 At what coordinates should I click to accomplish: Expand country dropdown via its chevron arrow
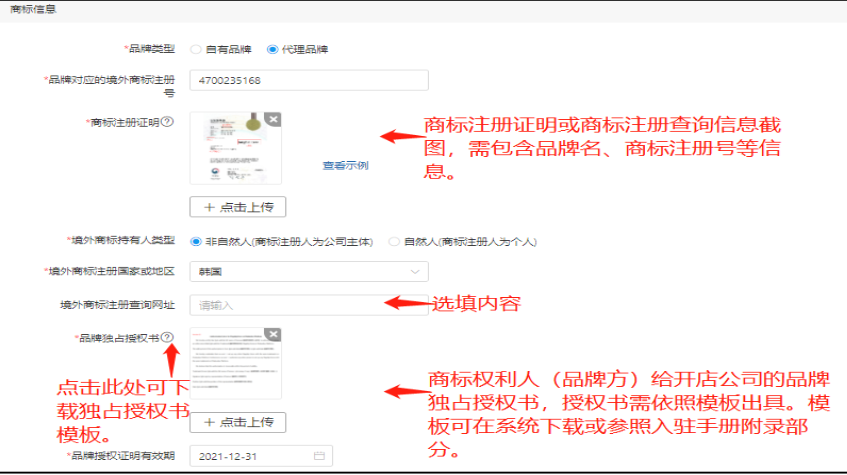click(414, 271)
